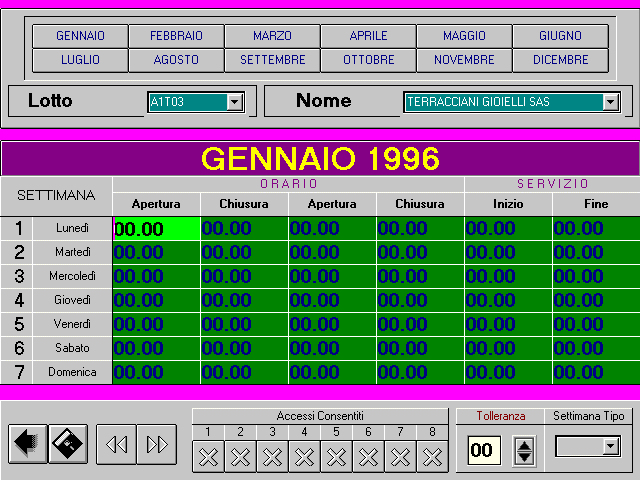This screenshot has height=480, width=640.
Task: Toggle Accessi Consentiti box number 8
Action: pyautogui.click(x=432, y=456)
